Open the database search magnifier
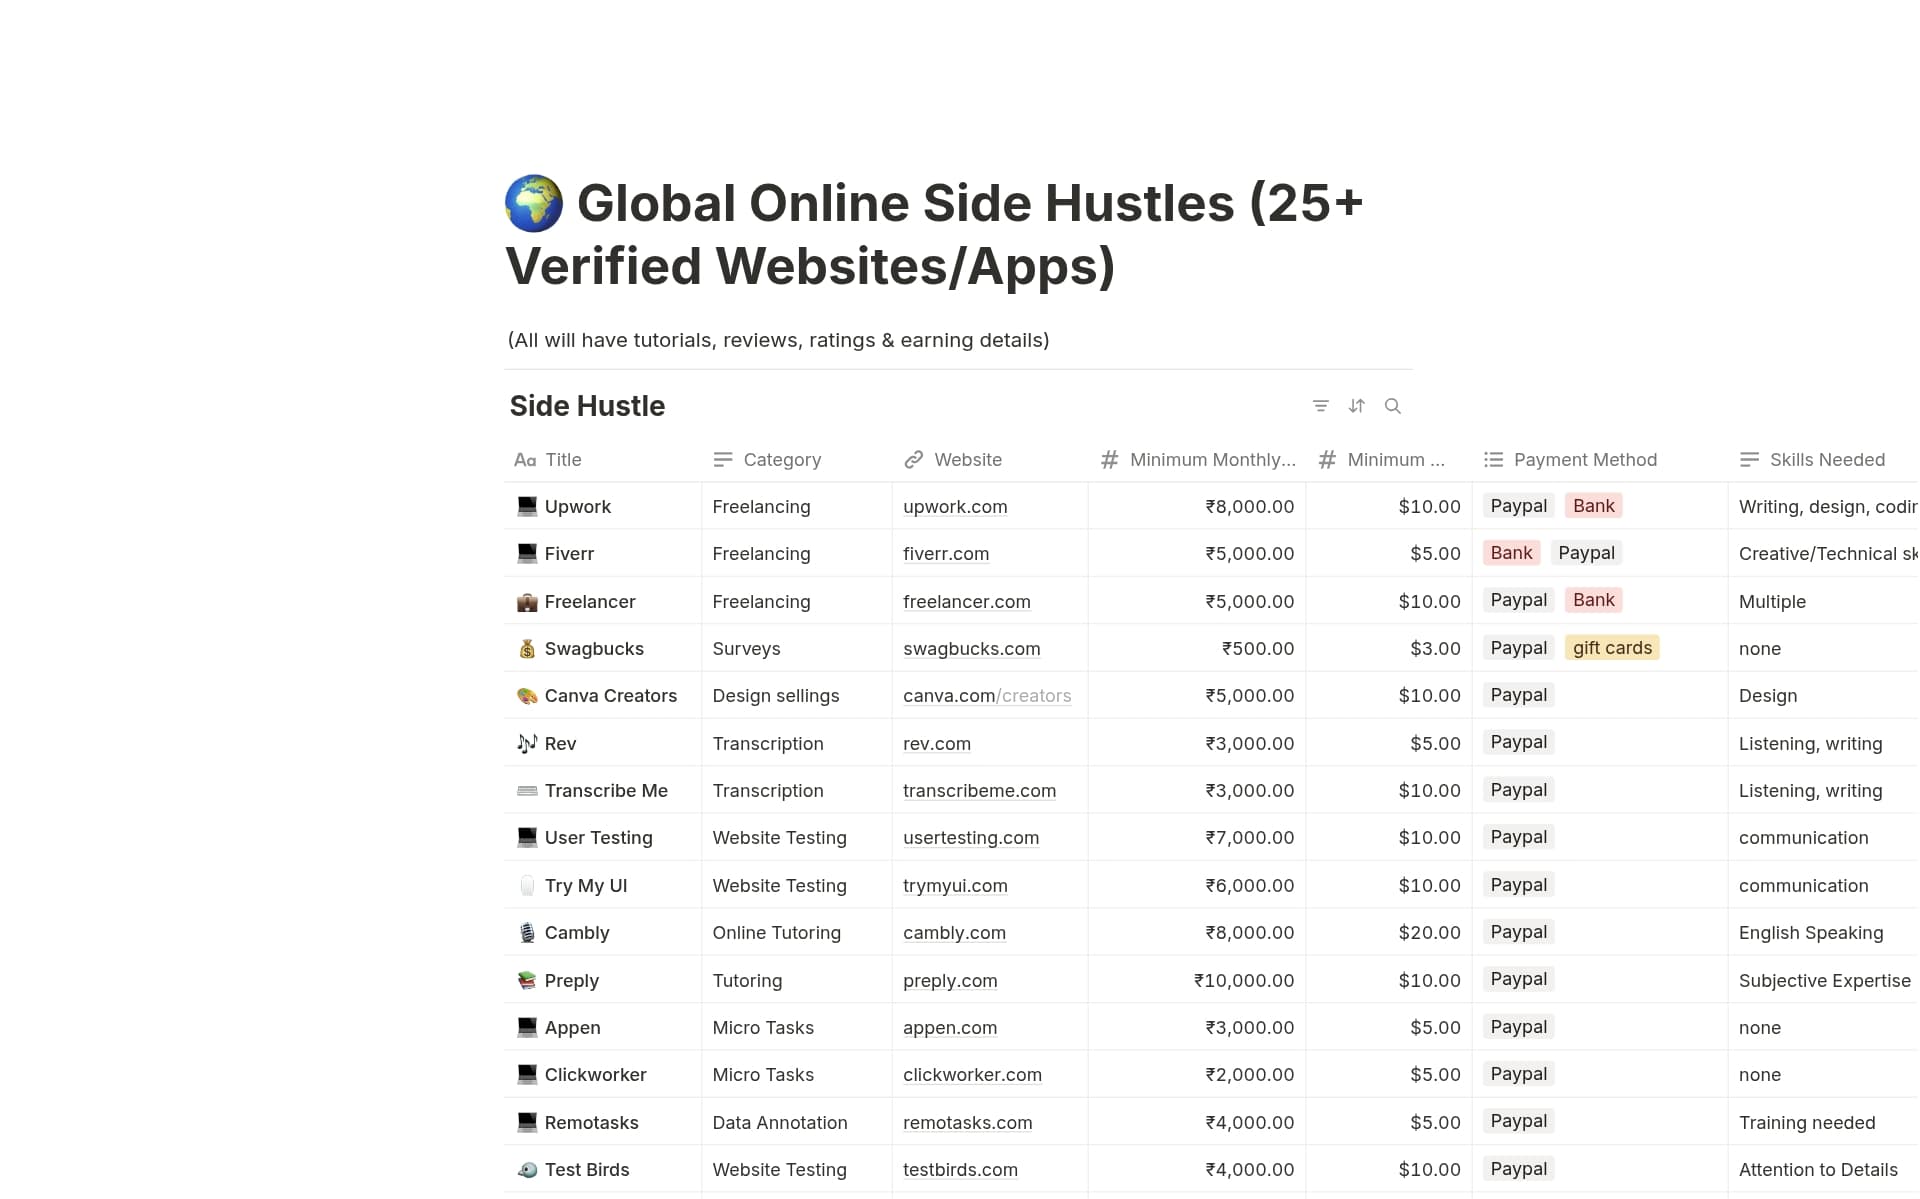 (x=1392, y=406)
